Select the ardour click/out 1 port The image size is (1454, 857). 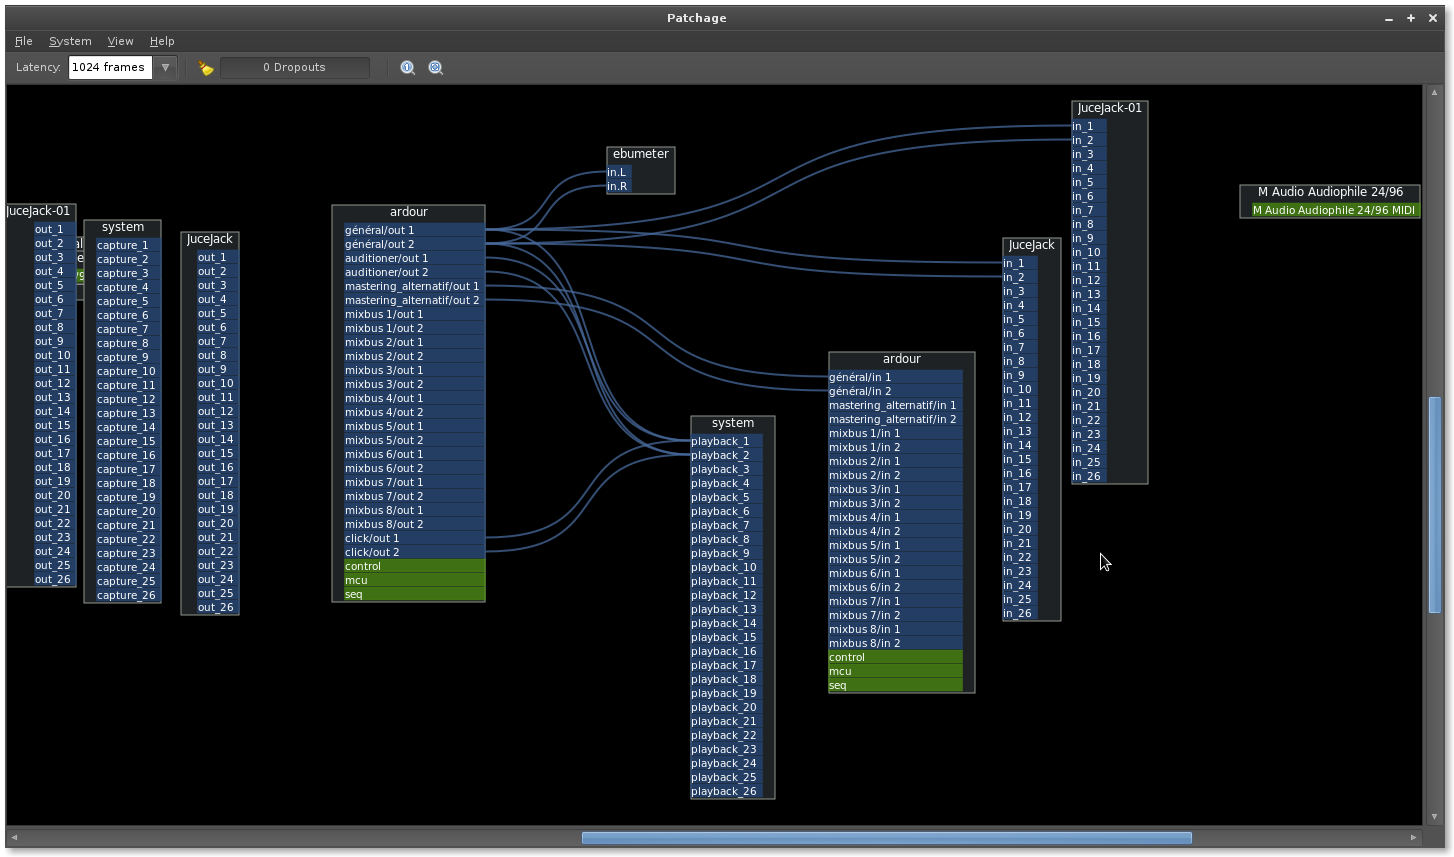[x=413, y=538]
